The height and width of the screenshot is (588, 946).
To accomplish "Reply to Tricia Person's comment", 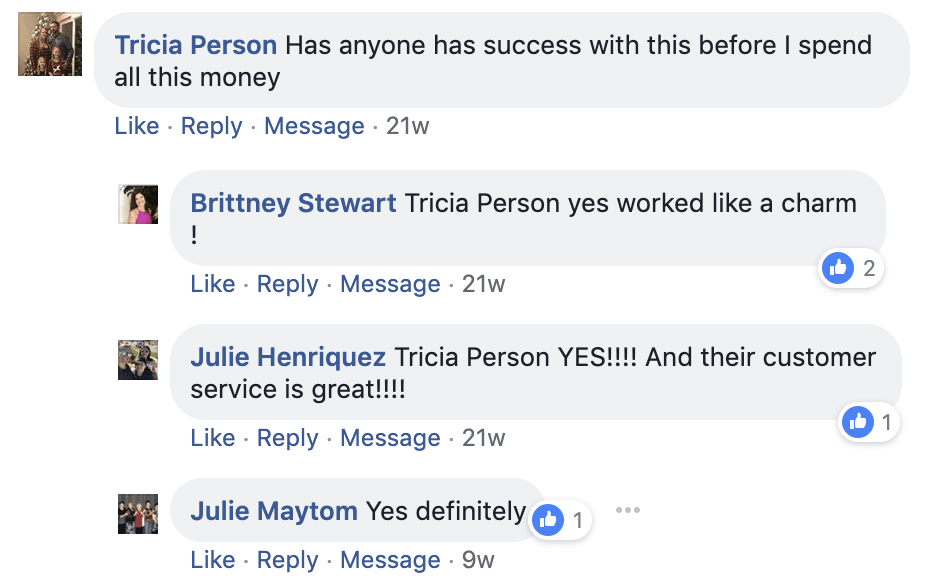I will click(211, 126).
